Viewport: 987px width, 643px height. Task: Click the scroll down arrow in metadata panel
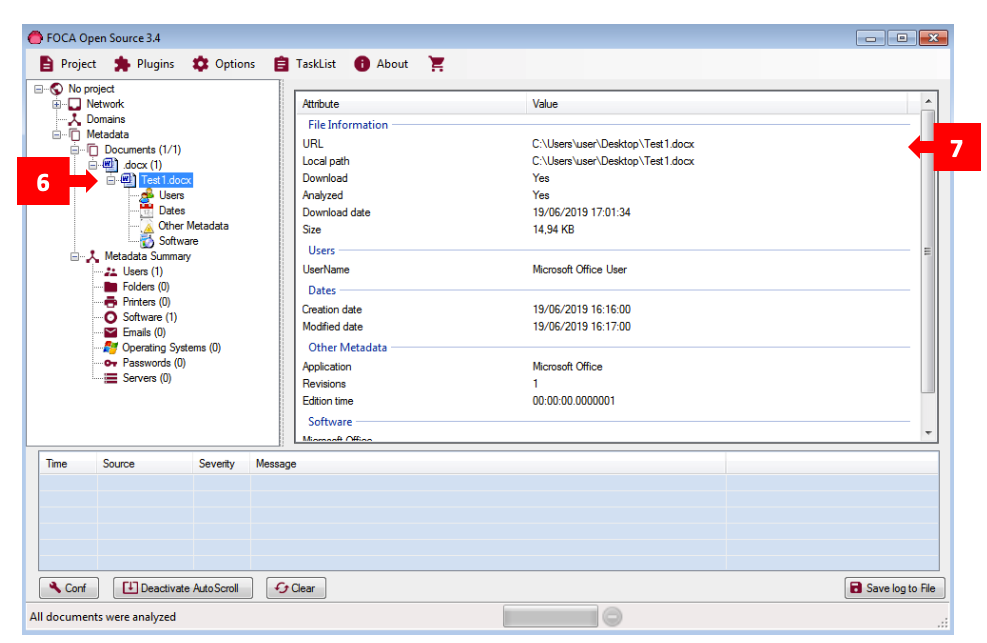(x=928, y=433)
